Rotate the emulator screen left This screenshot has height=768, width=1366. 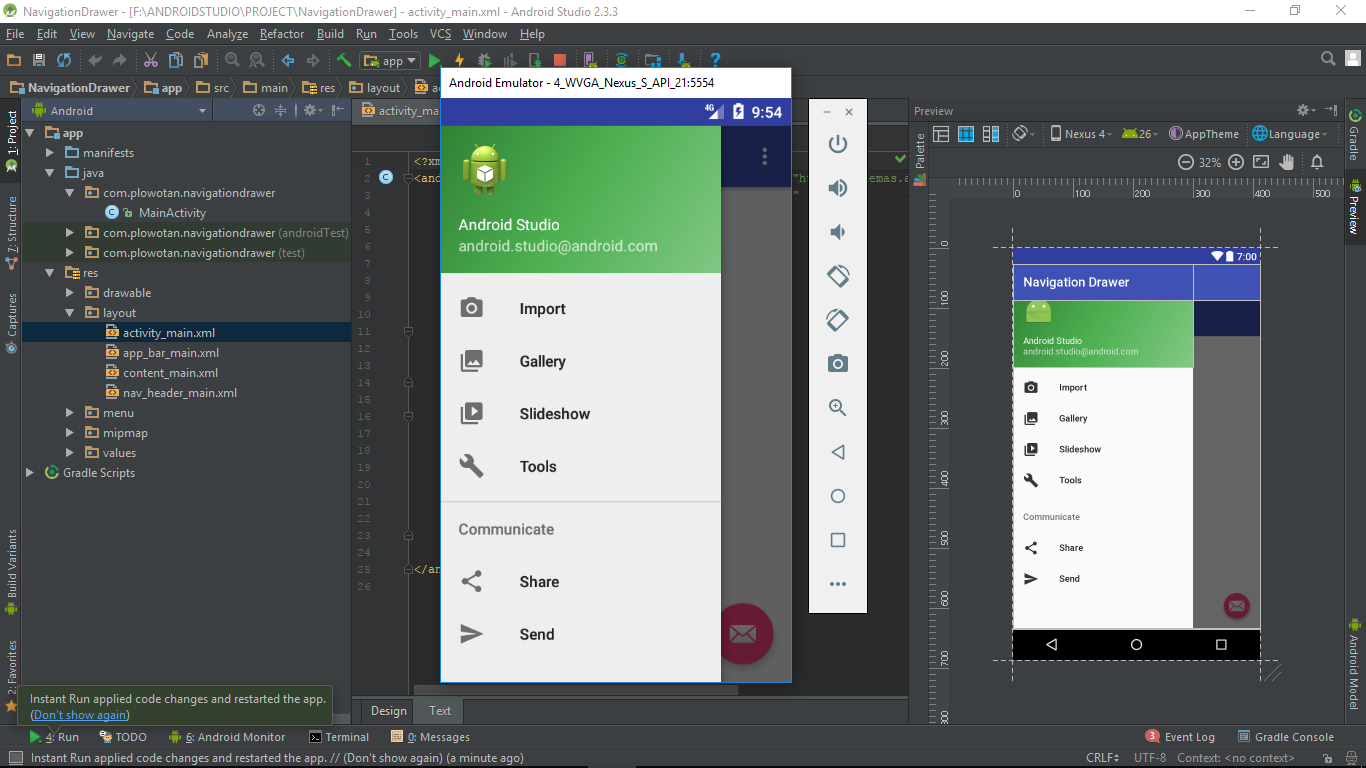pyautogui.click(x=838, y=275)
